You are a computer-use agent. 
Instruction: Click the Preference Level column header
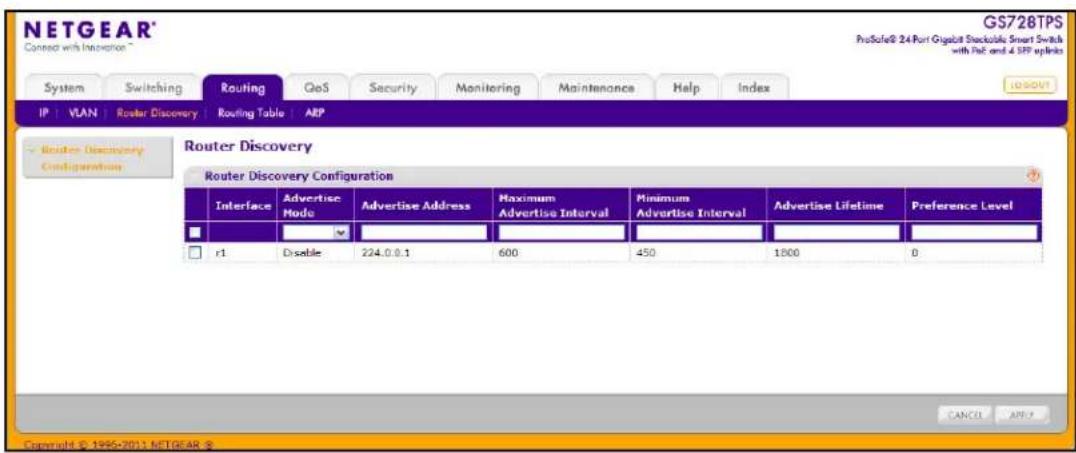point(974,205)
